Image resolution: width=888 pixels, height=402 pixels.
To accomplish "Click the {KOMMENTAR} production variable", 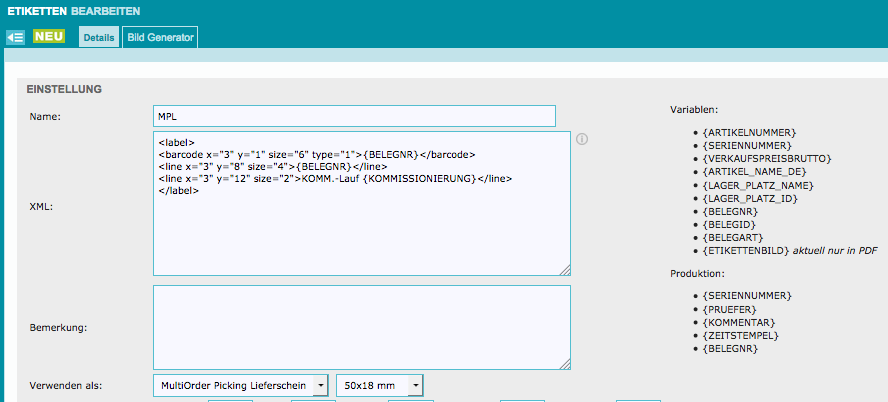I will click(x=742, y=322).
